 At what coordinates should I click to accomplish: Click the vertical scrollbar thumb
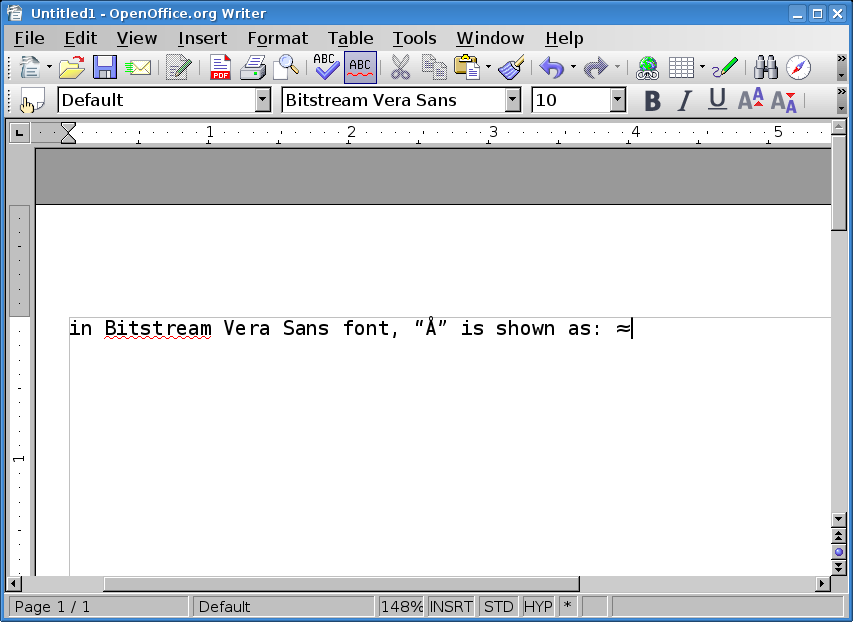[x=839, y=183]
